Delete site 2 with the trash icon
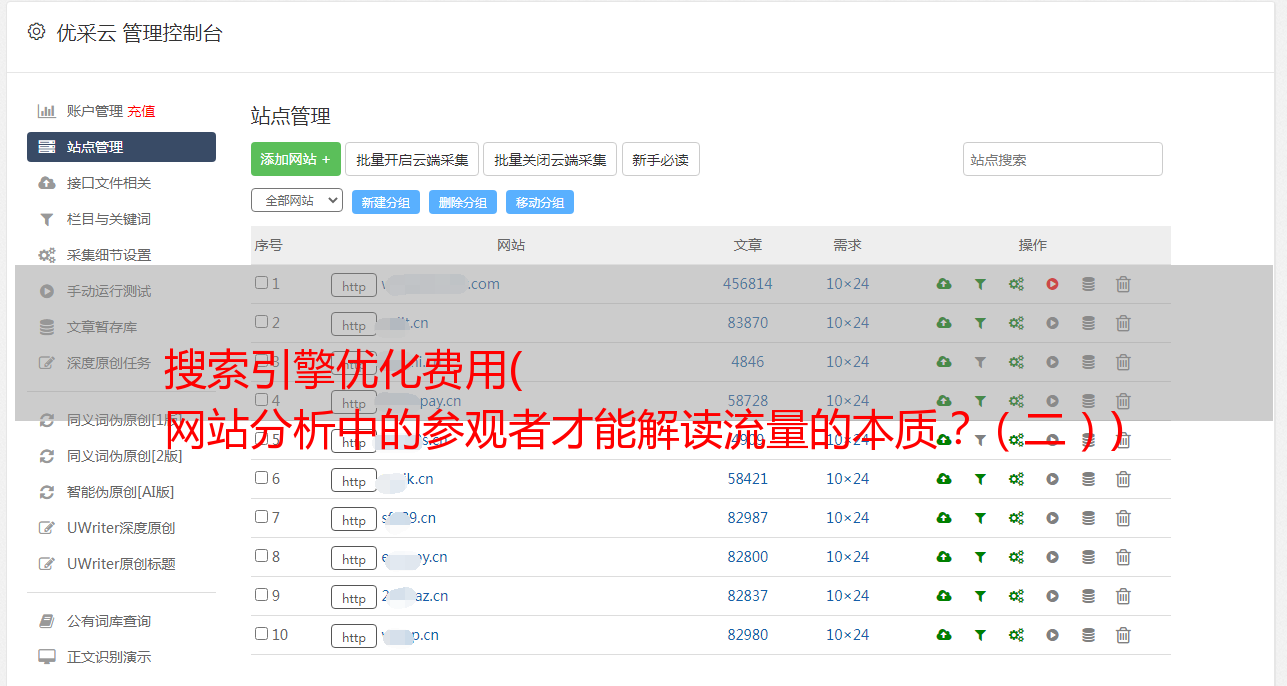 [x=1123, y=323]
